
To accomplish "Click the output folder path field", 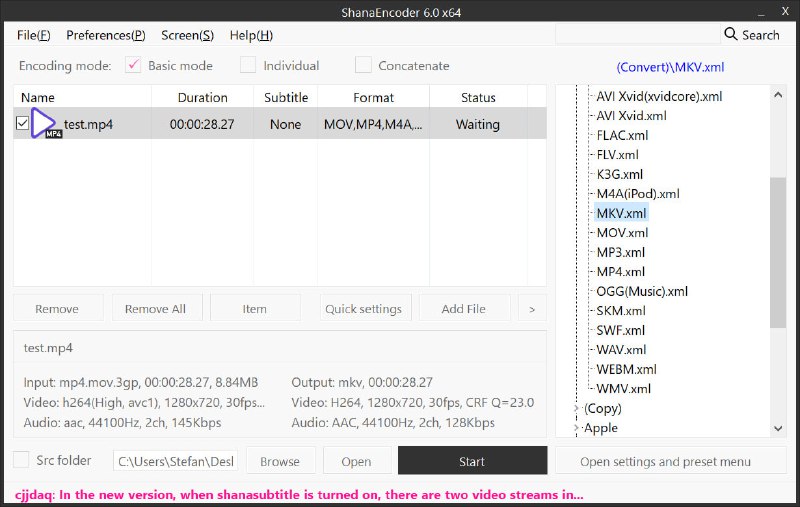I will (x=174, y=461).
